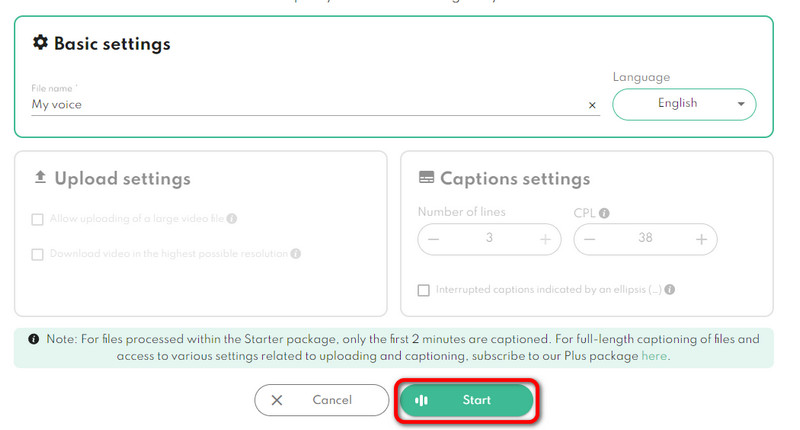800x430 pixels.
Task: Click the Captions settings caption icon
Action: pos(426,179)
